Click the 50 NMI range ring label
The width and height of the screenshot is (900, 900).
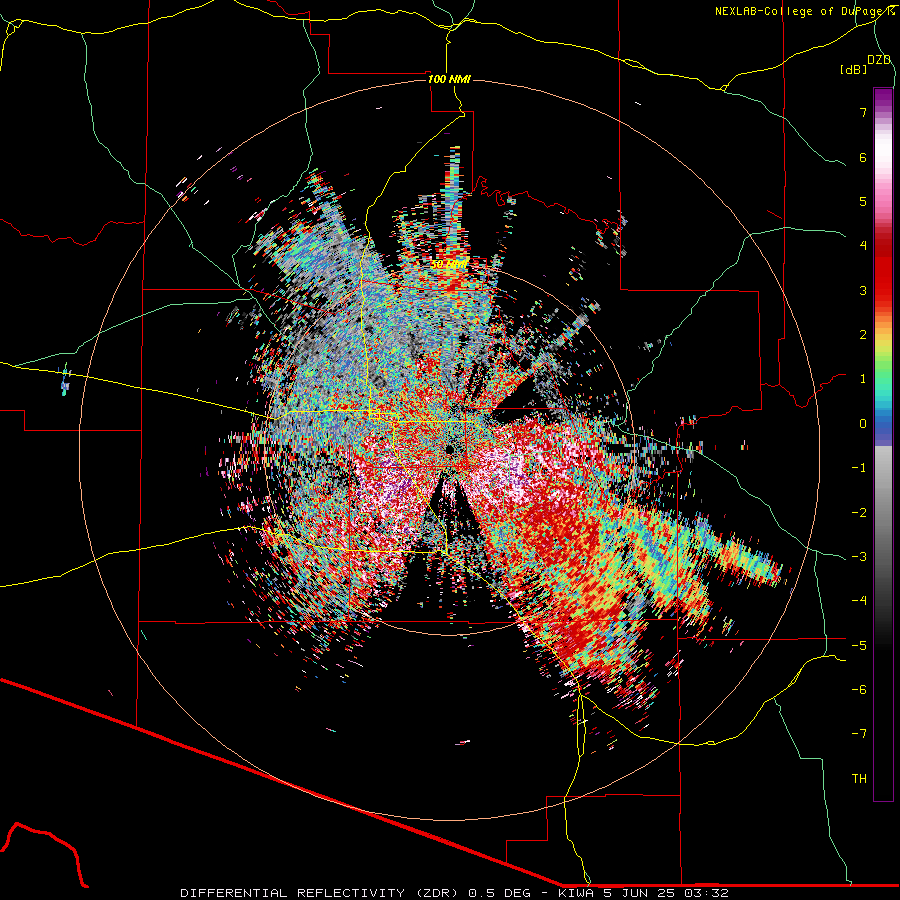(449, 265)
